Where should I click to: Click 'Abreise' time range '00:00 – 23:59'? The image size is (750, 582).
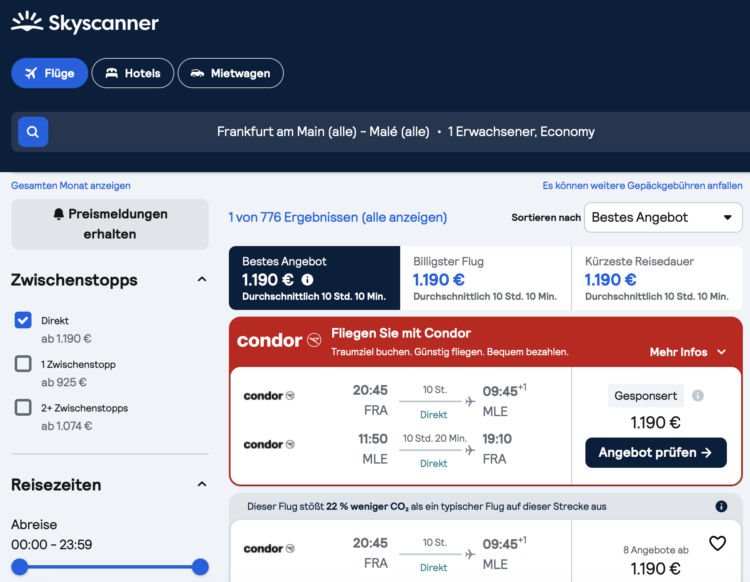tap(52, 544)
